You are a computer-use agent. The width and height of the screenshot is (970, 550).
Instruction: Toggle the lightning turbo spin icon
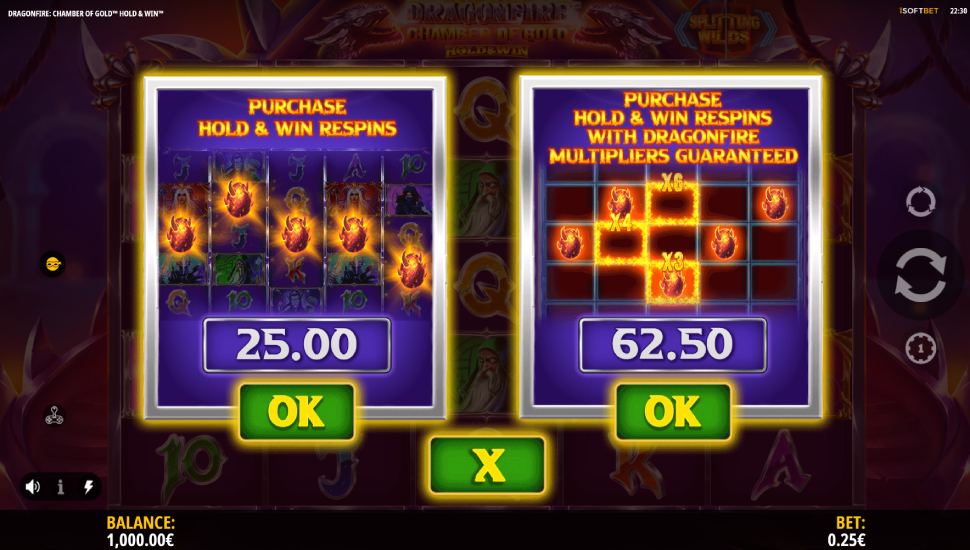coord(88,487)
